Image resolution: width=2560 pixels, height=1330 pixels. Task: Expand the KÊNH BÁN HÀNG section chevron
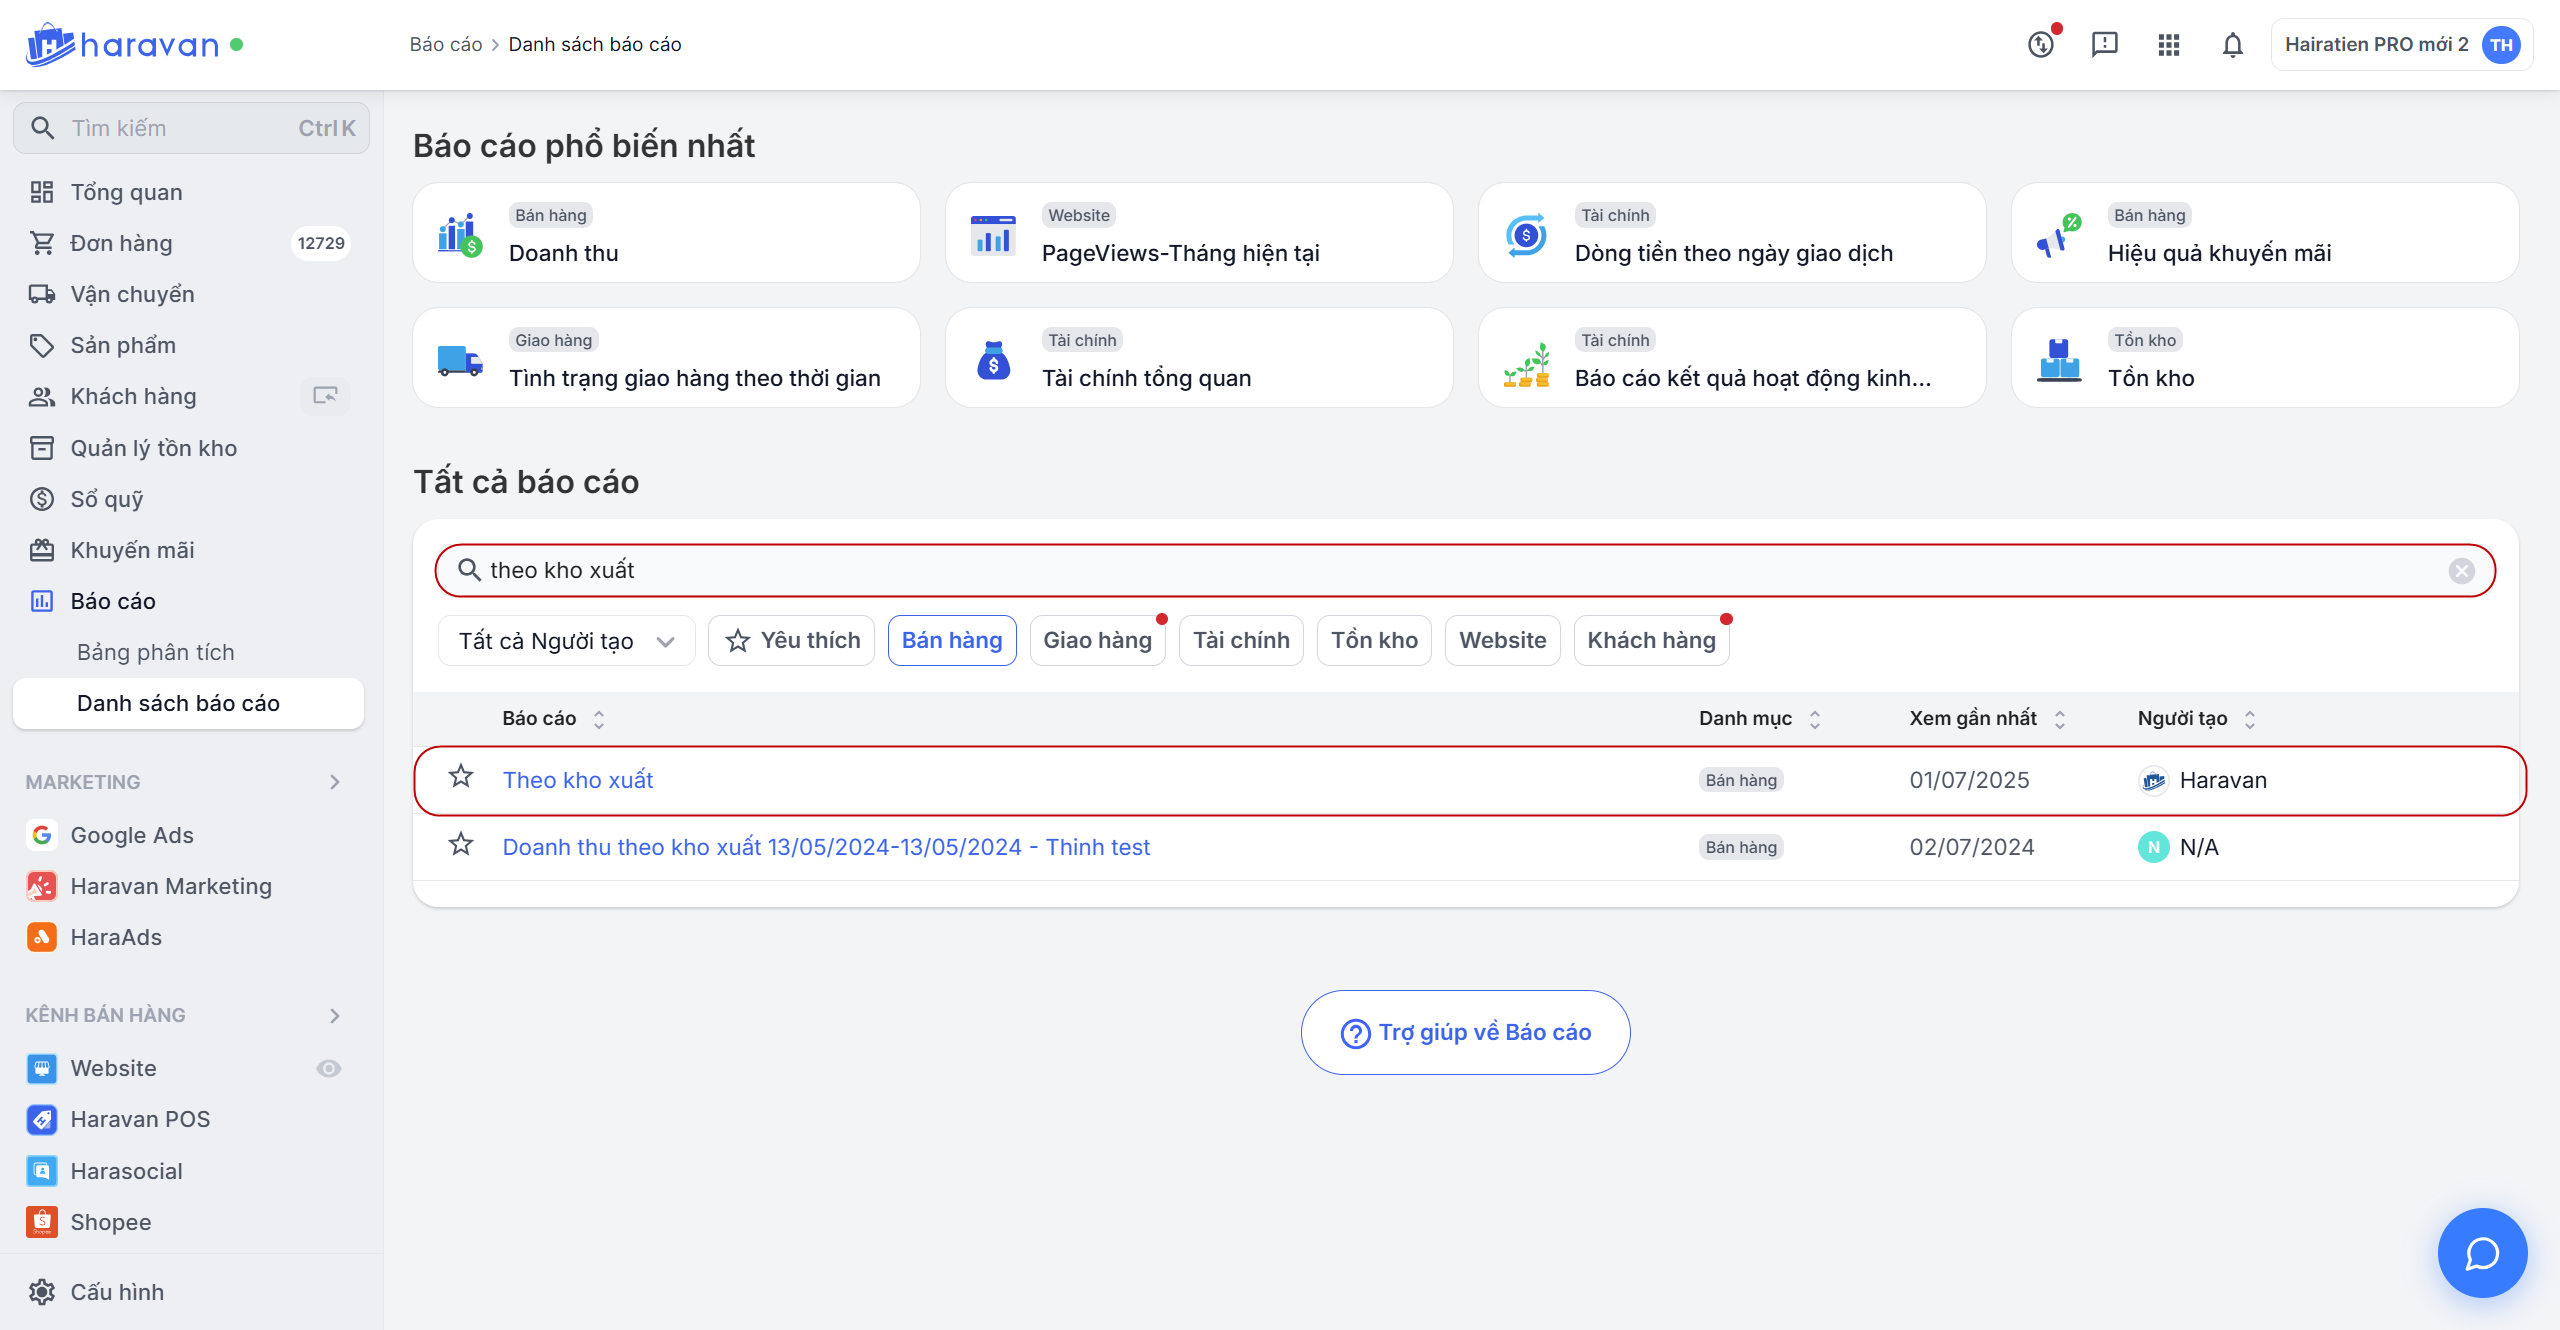click(335, 1015)
